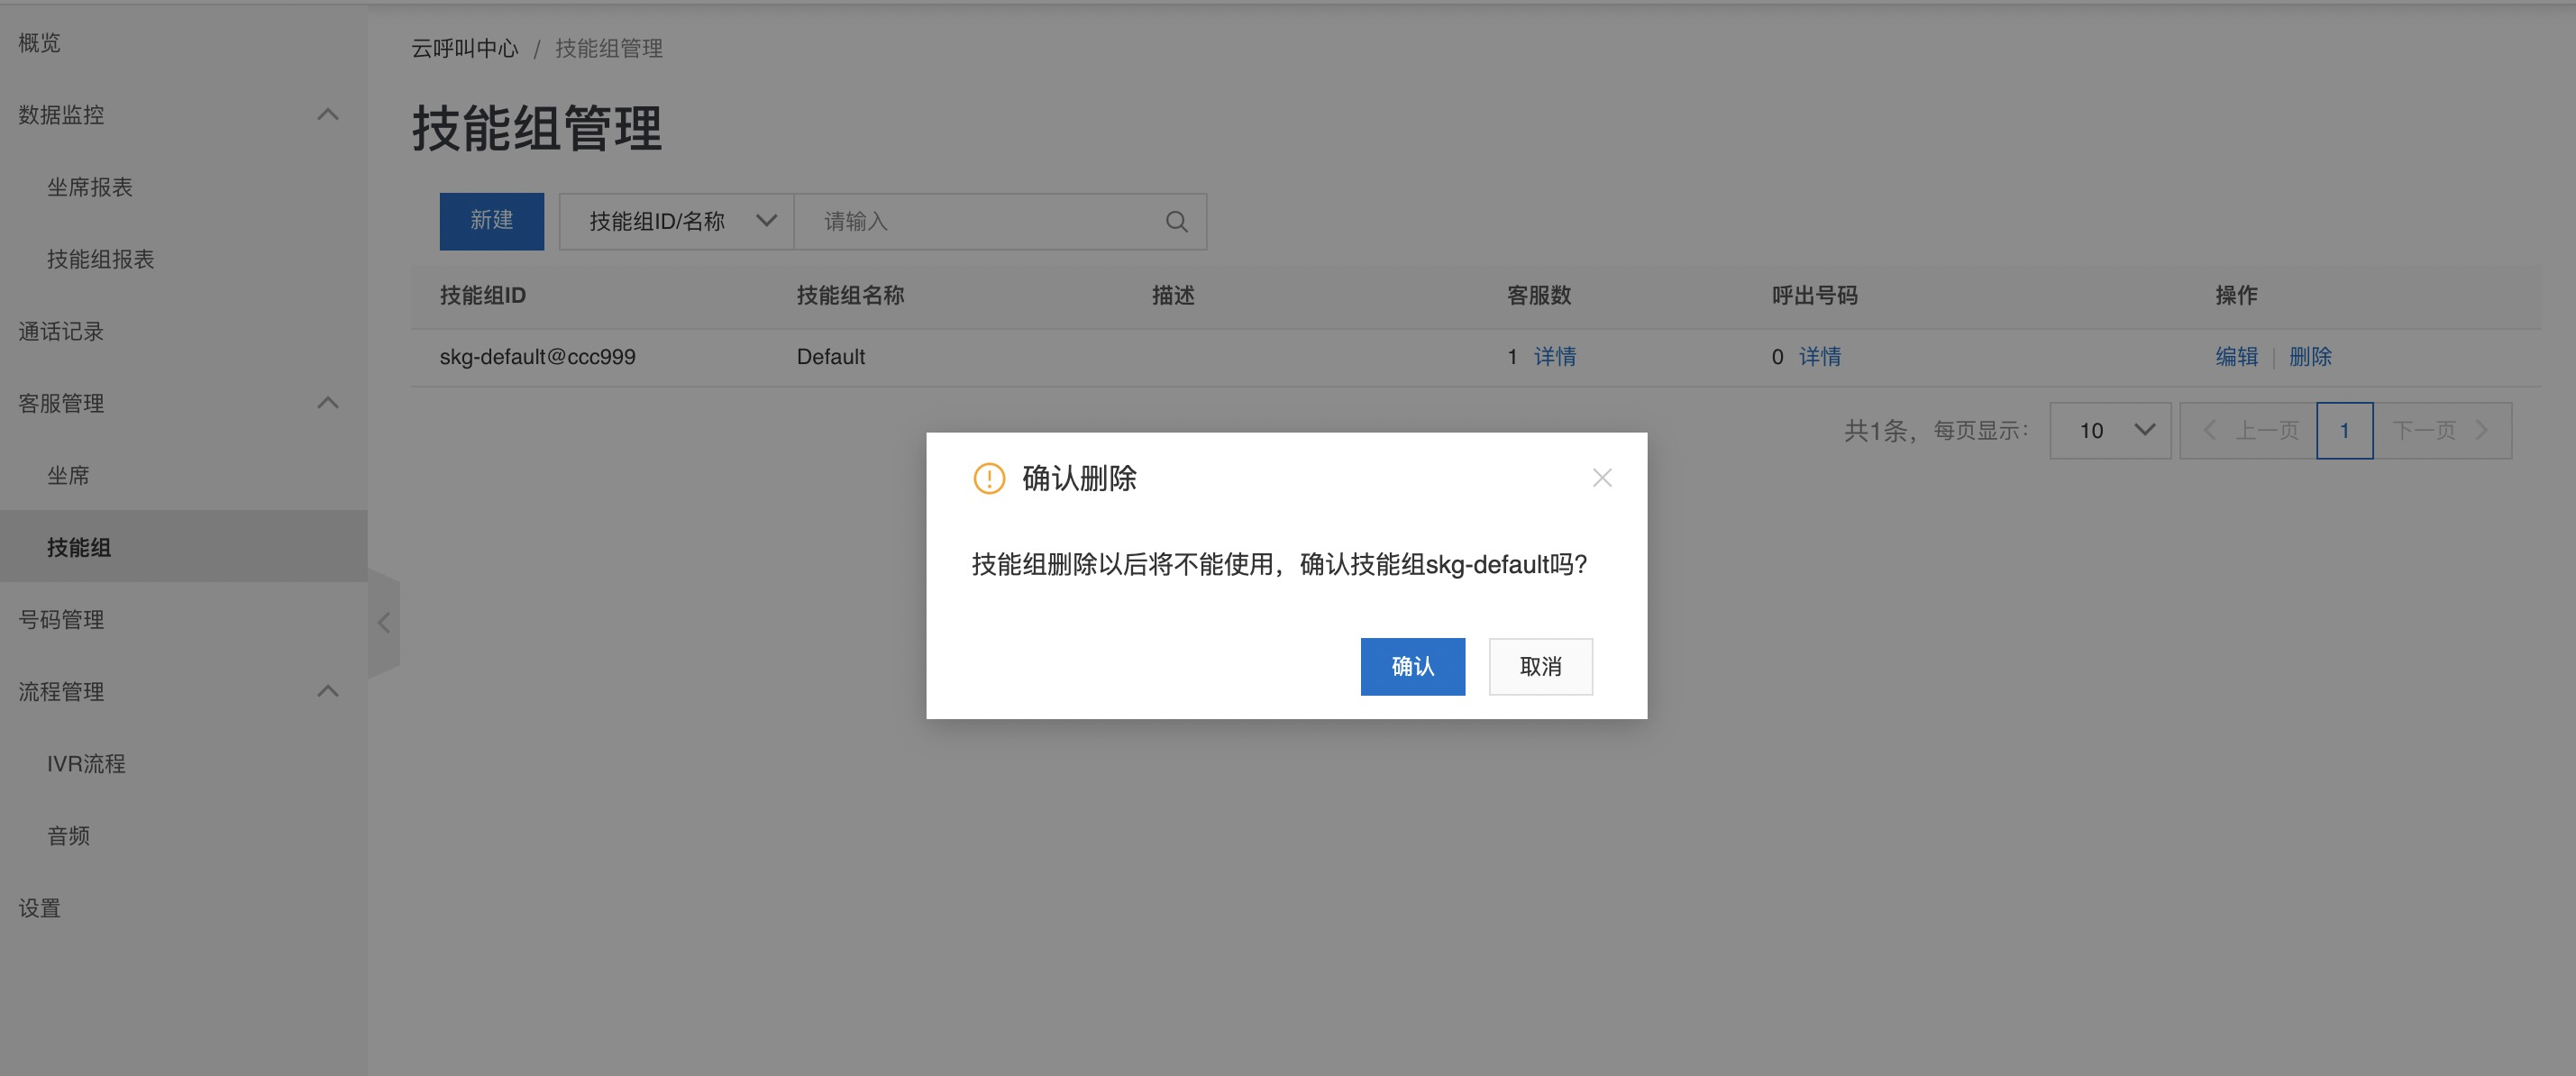Viewport: 2576px width, 1076px height.
Task: Click the dialog message about skg-default
Action: coord(1279,564)
